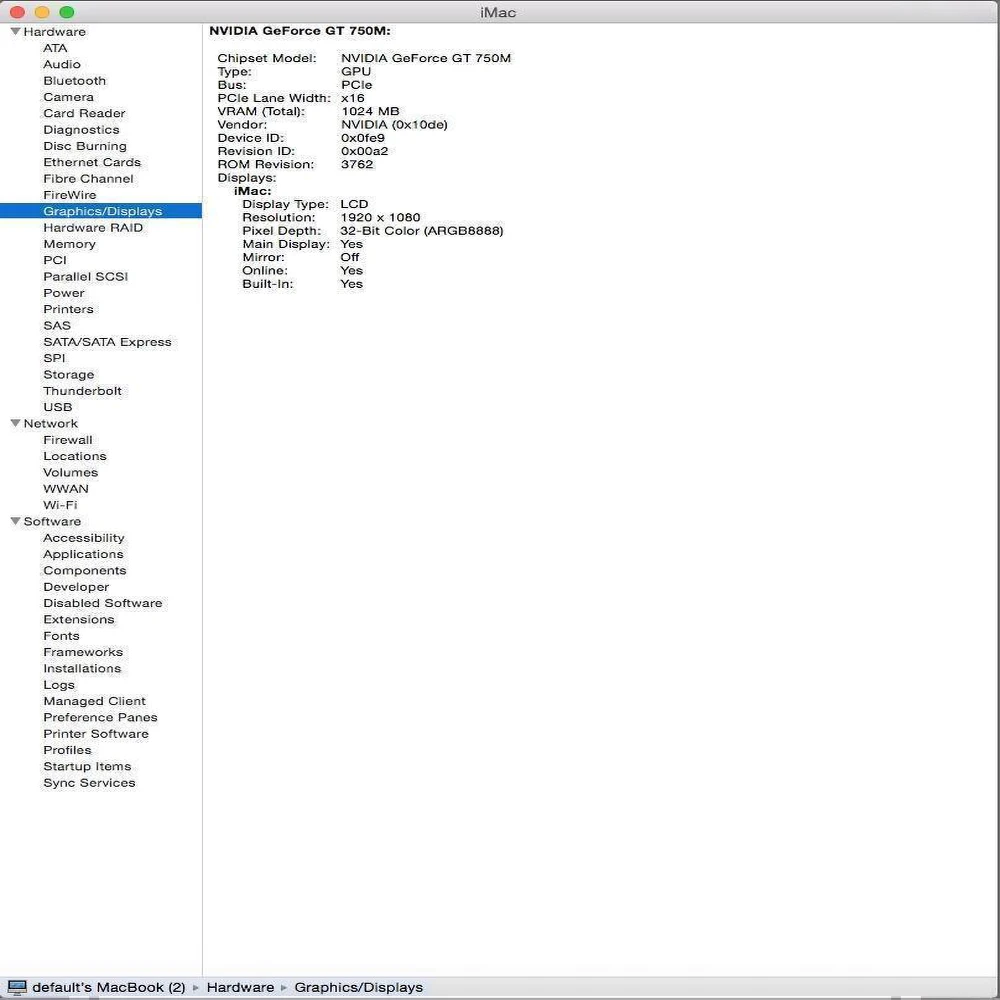Open SATA/SATA Express entry

[107, 342]
